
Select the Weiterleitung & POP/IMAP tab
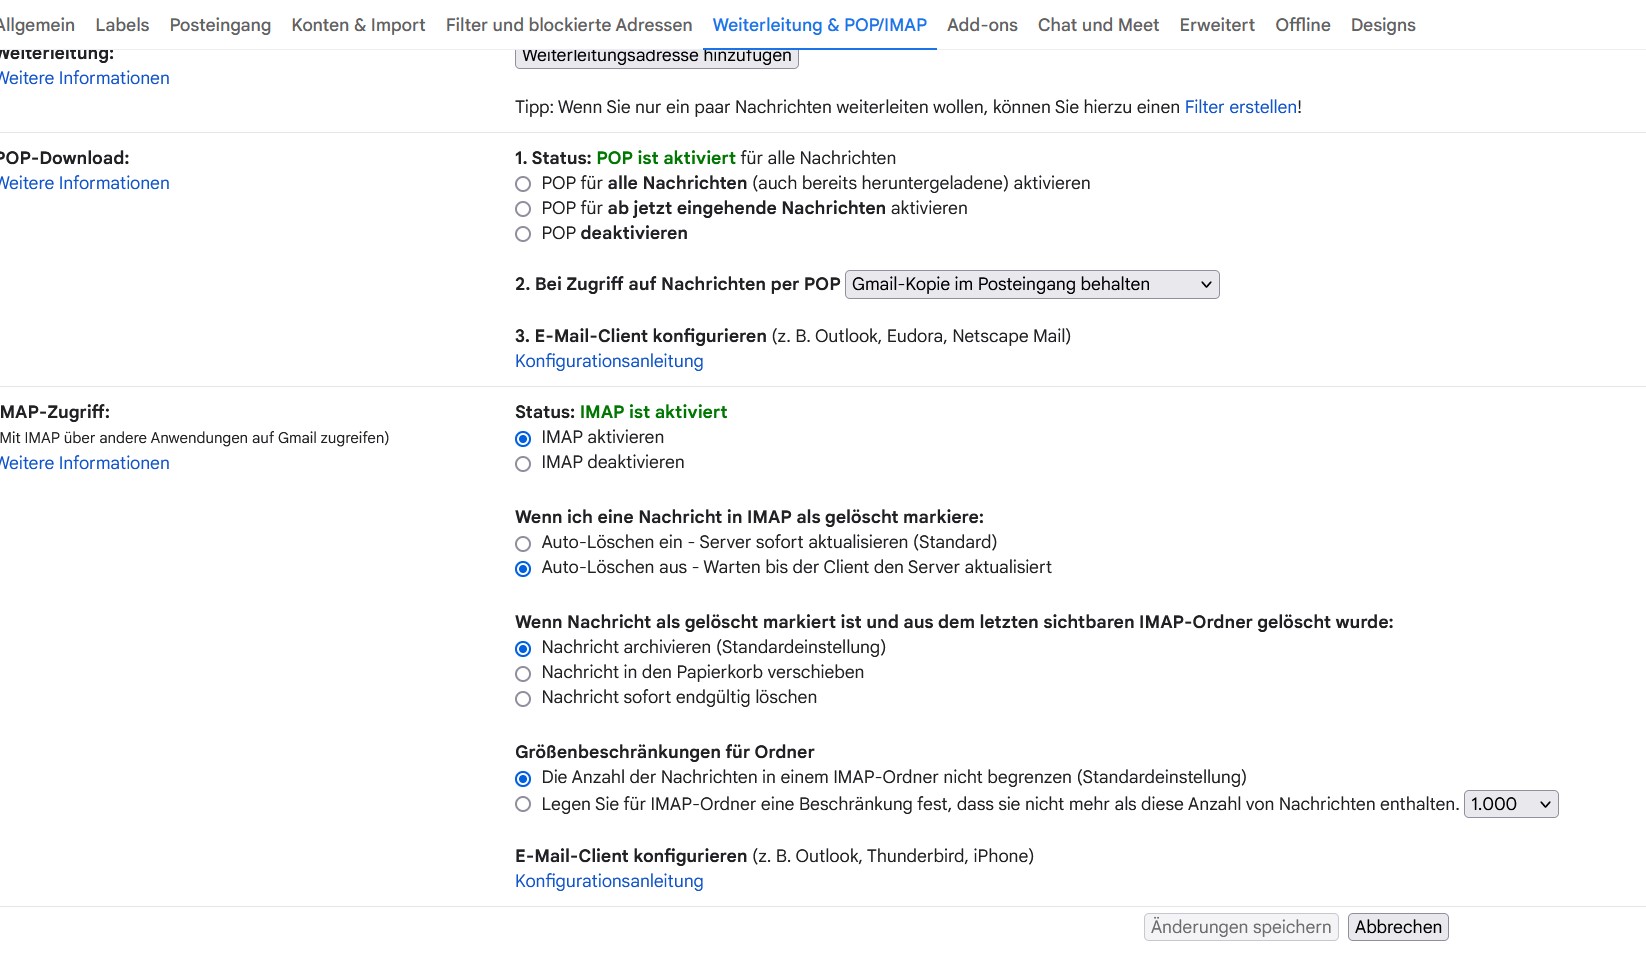pyautogui.click(x=820, y=25)
